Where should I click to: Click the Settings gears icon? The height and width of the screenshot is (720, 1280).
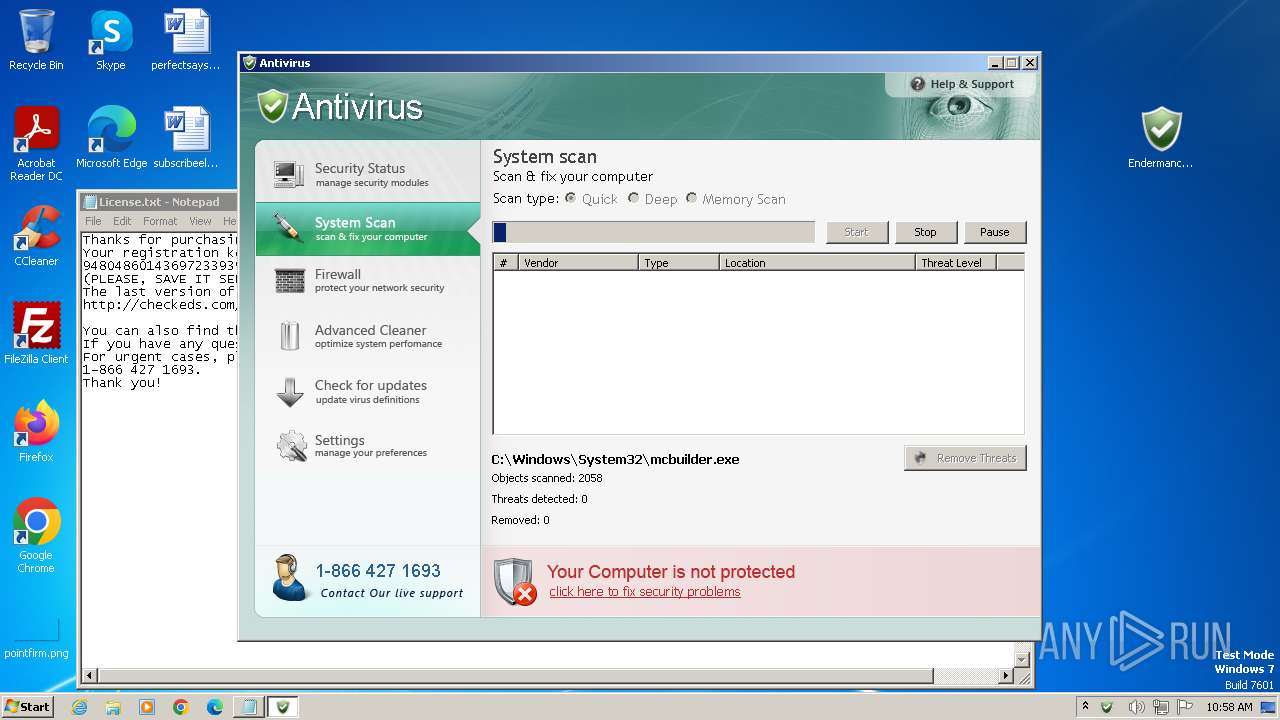(x=291, y=446)
